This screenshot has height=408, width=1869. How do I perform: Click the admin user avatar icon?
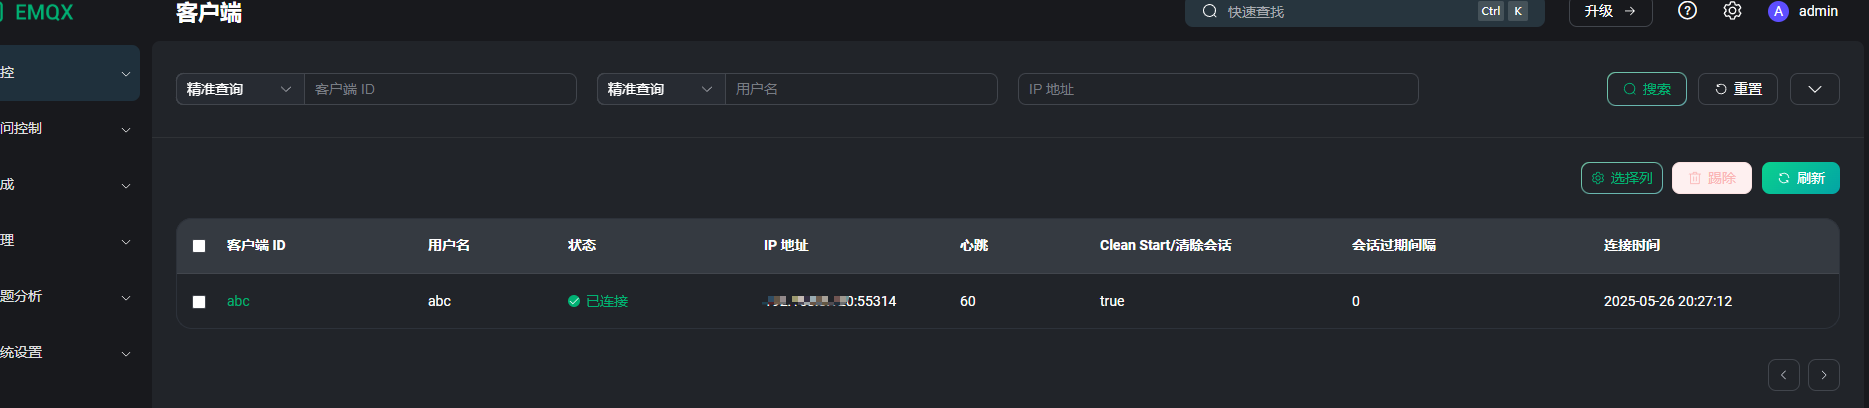point(1778,11)
